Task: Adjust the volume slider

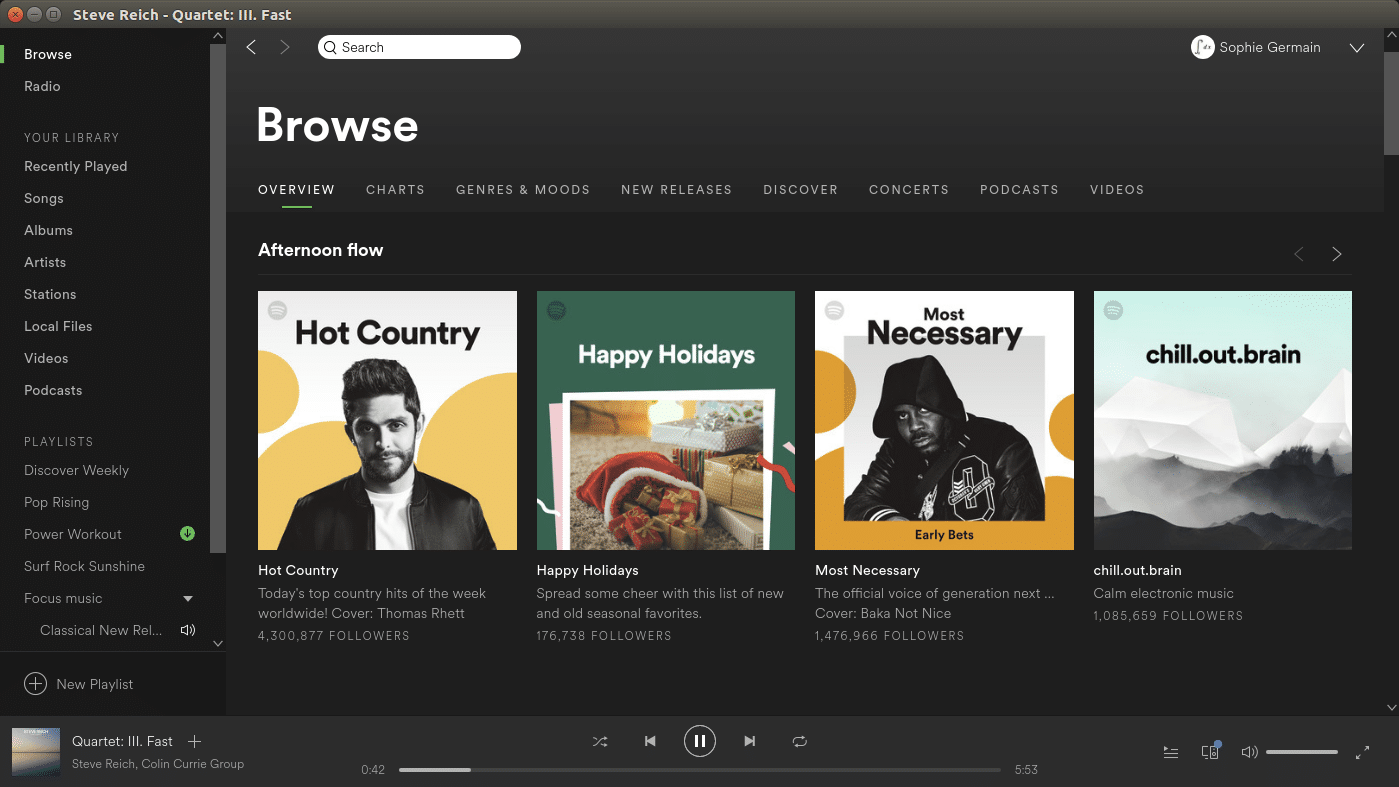Action: point(1302,752)
